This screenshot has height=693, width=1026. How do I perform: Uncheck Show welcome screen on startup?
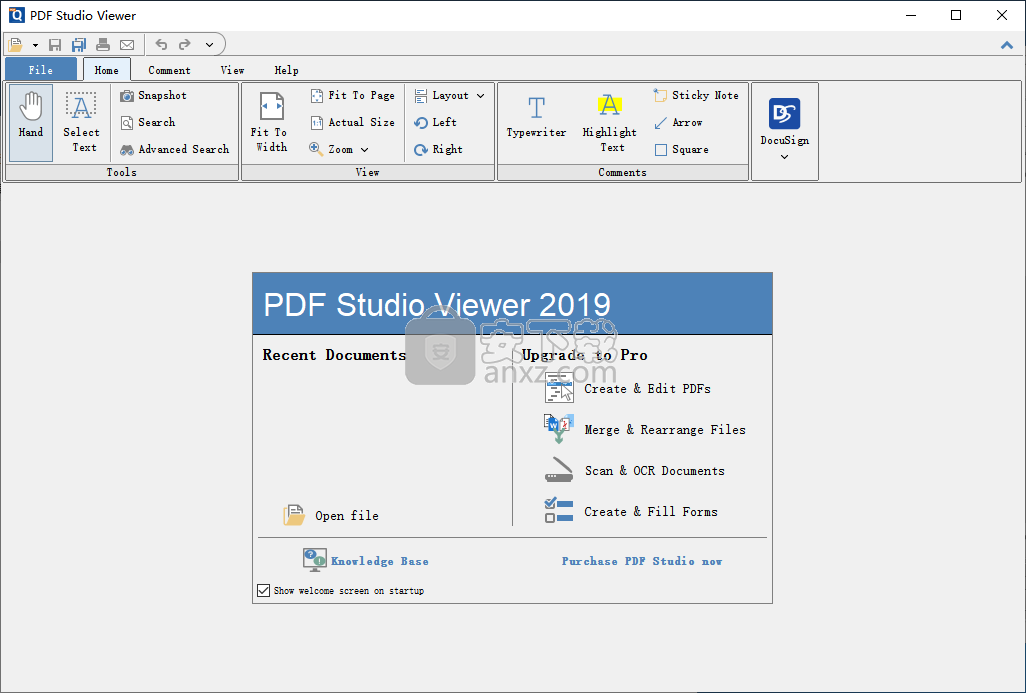[x=264, y=590]
